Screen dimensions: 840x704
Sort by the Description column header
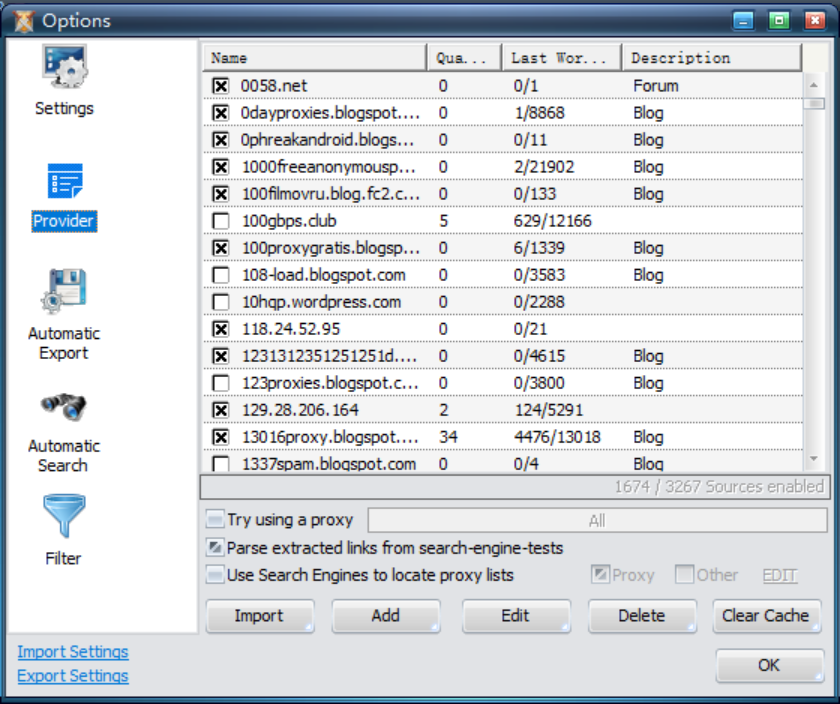(712, 58)
